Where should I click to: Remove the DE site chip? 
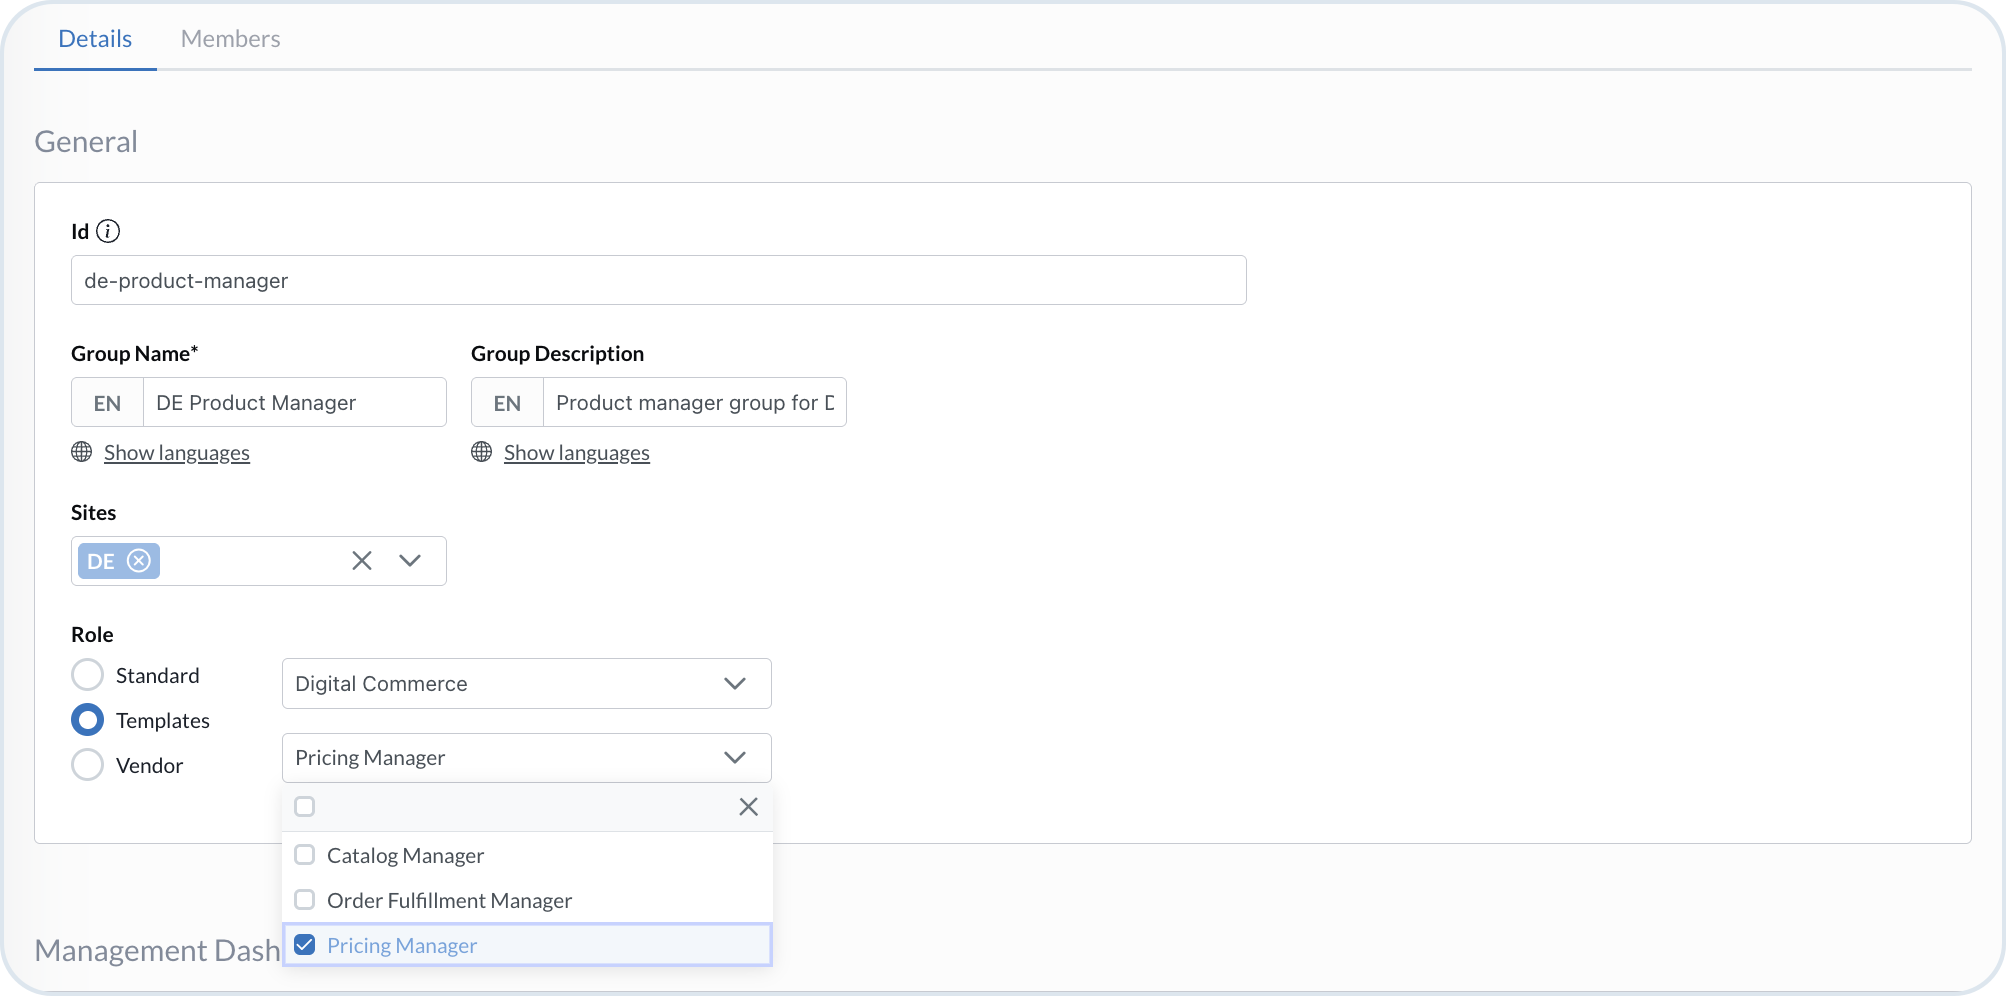pyautogui.click(x=139, y=561)
